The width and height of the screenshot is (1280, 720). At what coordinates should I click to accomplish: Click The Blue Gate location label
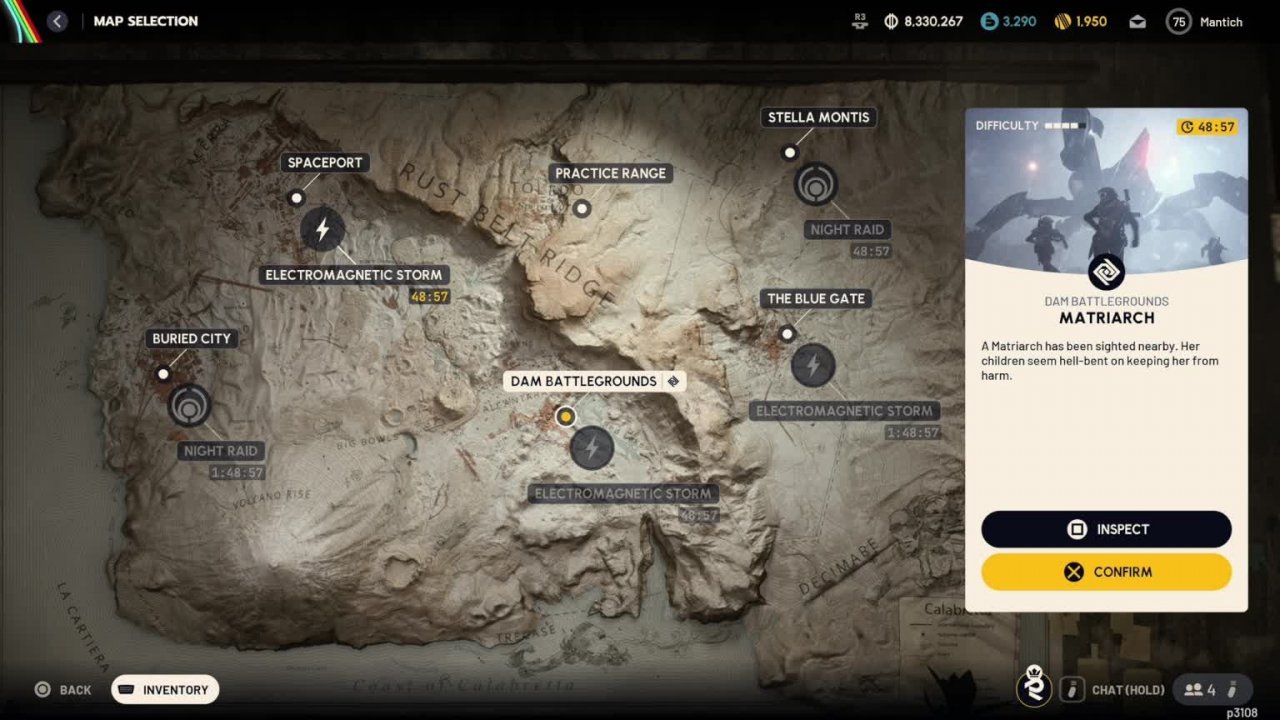coord(815,298)
